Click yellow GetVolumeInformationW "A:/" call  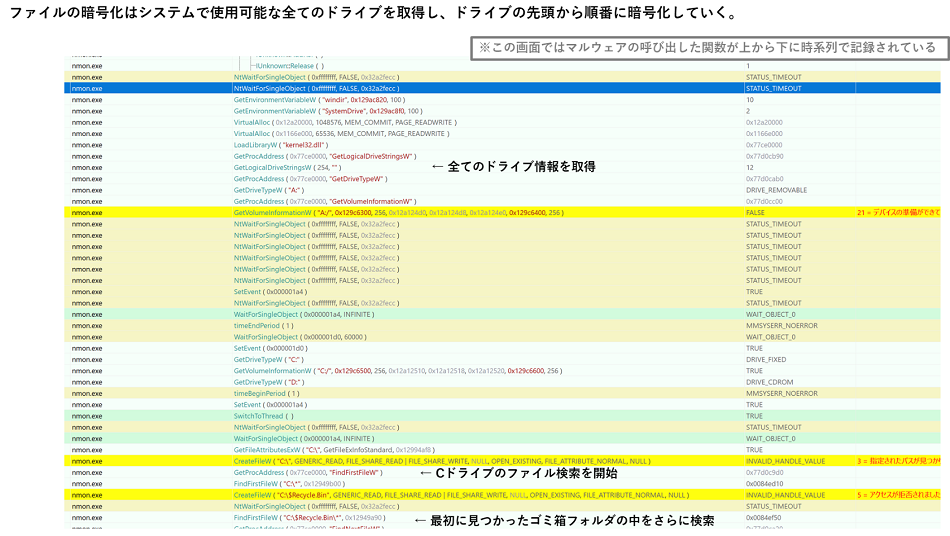click(x=399, y=213)
